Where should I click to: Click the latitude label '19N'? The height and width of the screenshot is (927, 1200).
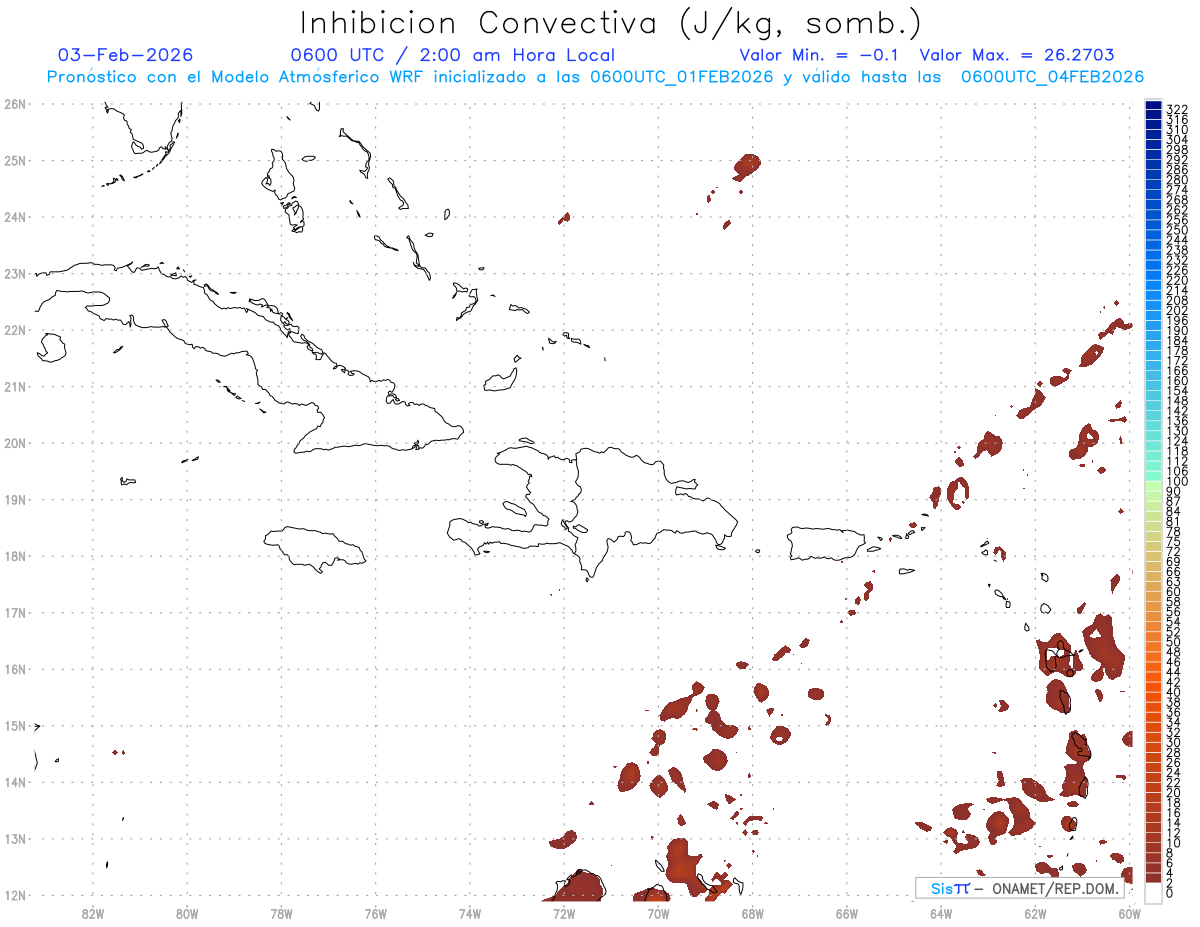click(15, 499)
